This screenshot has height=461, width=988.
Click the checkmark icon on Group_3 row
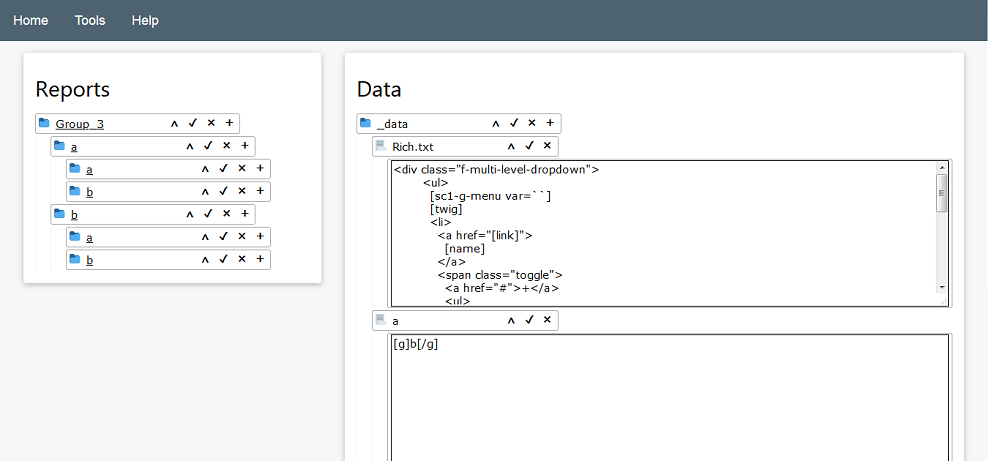click(x=193, y=123)
